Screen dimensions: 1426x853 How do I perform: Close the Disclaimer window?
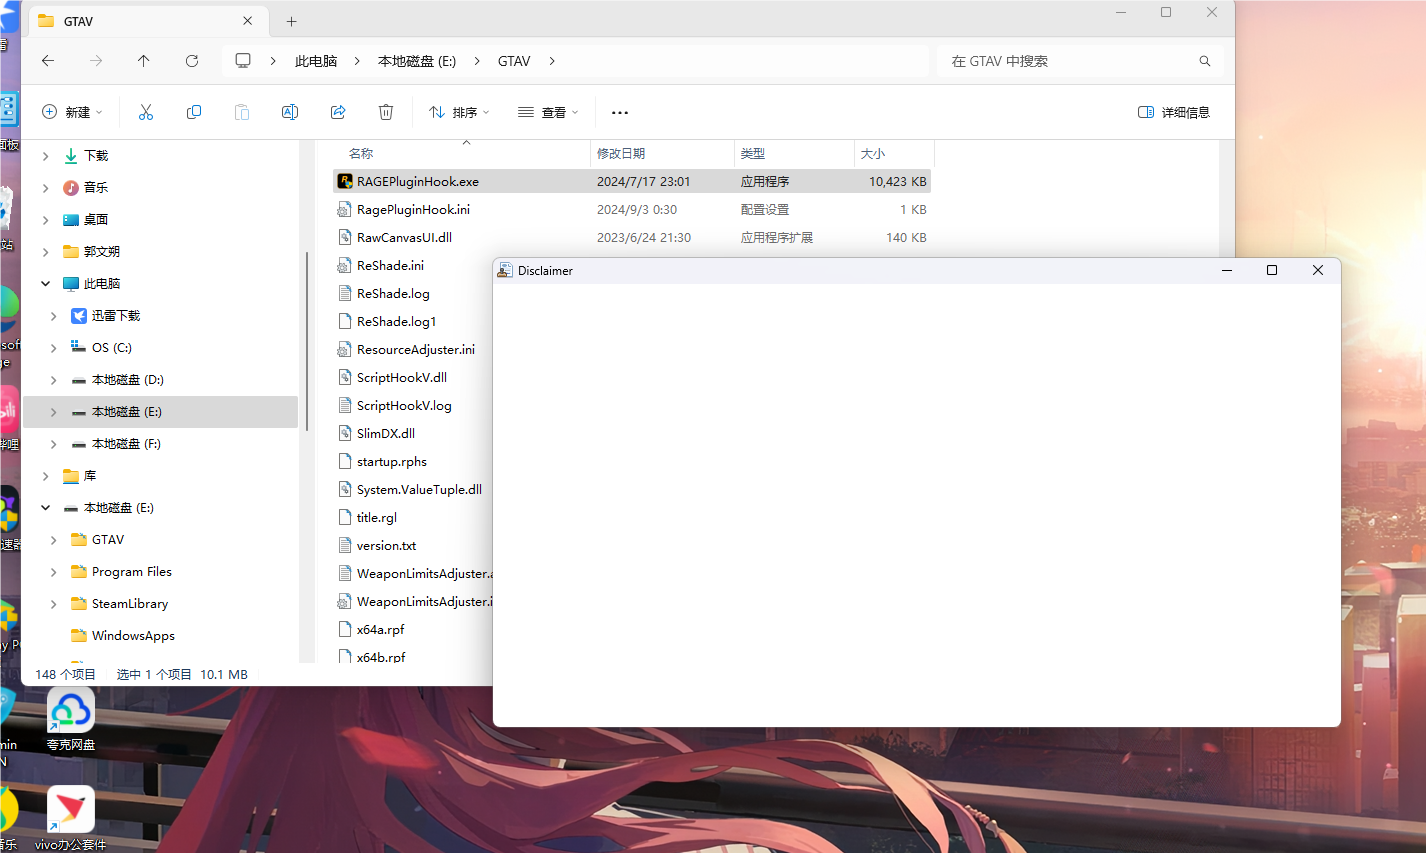coord(1318,270)
